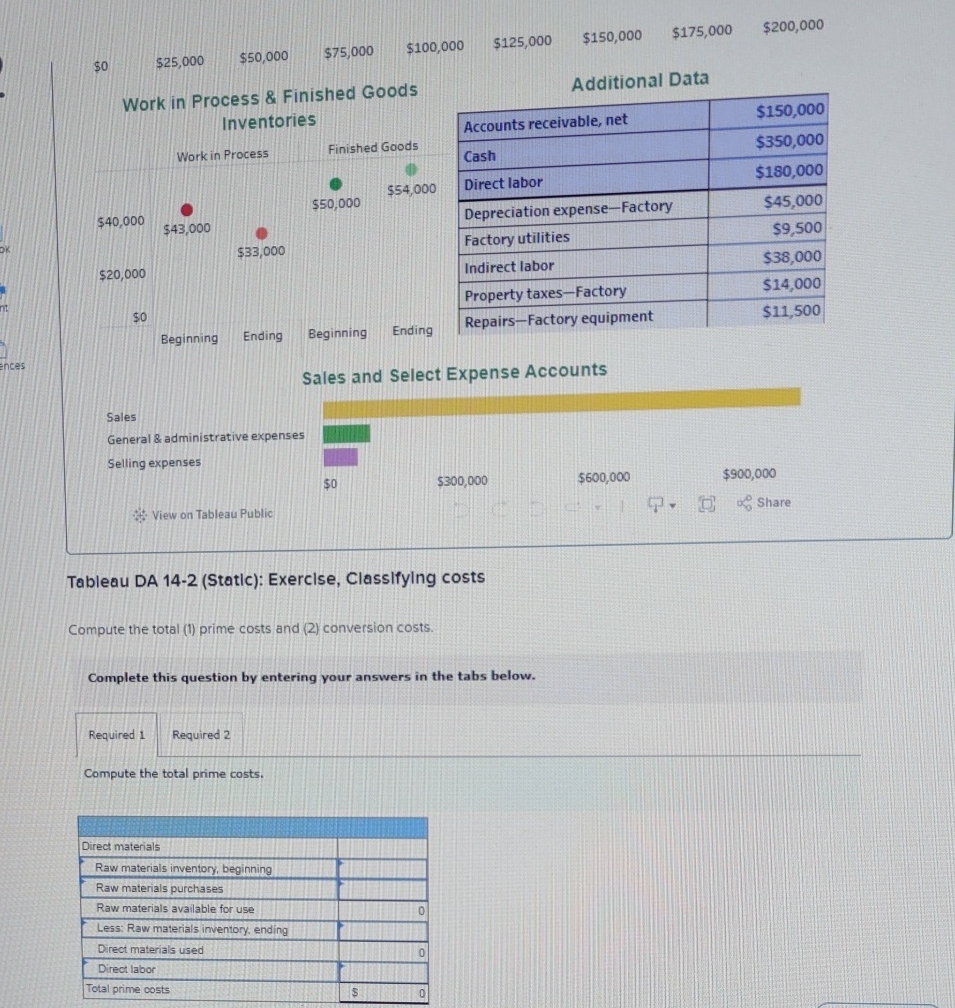Click the 'Finished Goods' column header
Screen dimensions: 955x1008
pos(373,147)
